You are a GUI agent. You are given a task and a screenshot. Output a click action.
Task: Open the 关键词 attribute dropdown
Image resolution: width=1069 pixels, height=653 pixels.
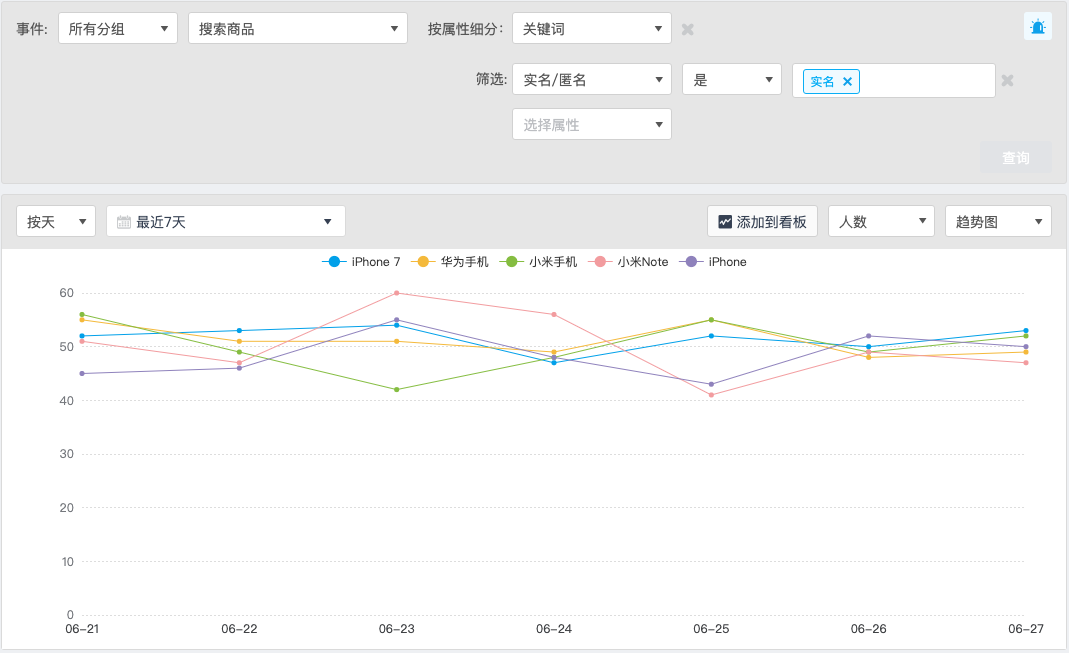click(592, 29)
